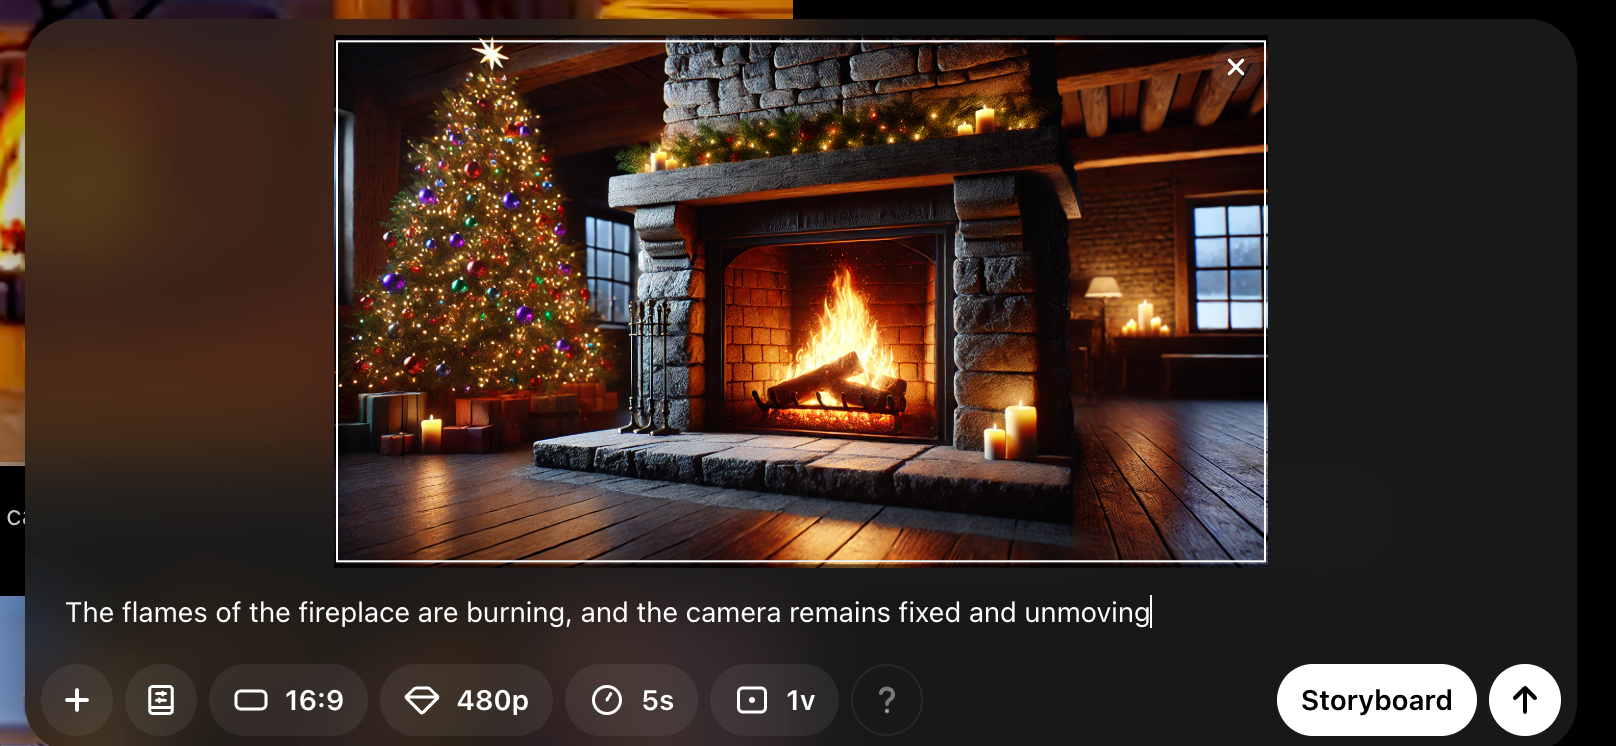Click the diamond resolution icon
This screenshot has width=1616, height=746.
point(422,700)
